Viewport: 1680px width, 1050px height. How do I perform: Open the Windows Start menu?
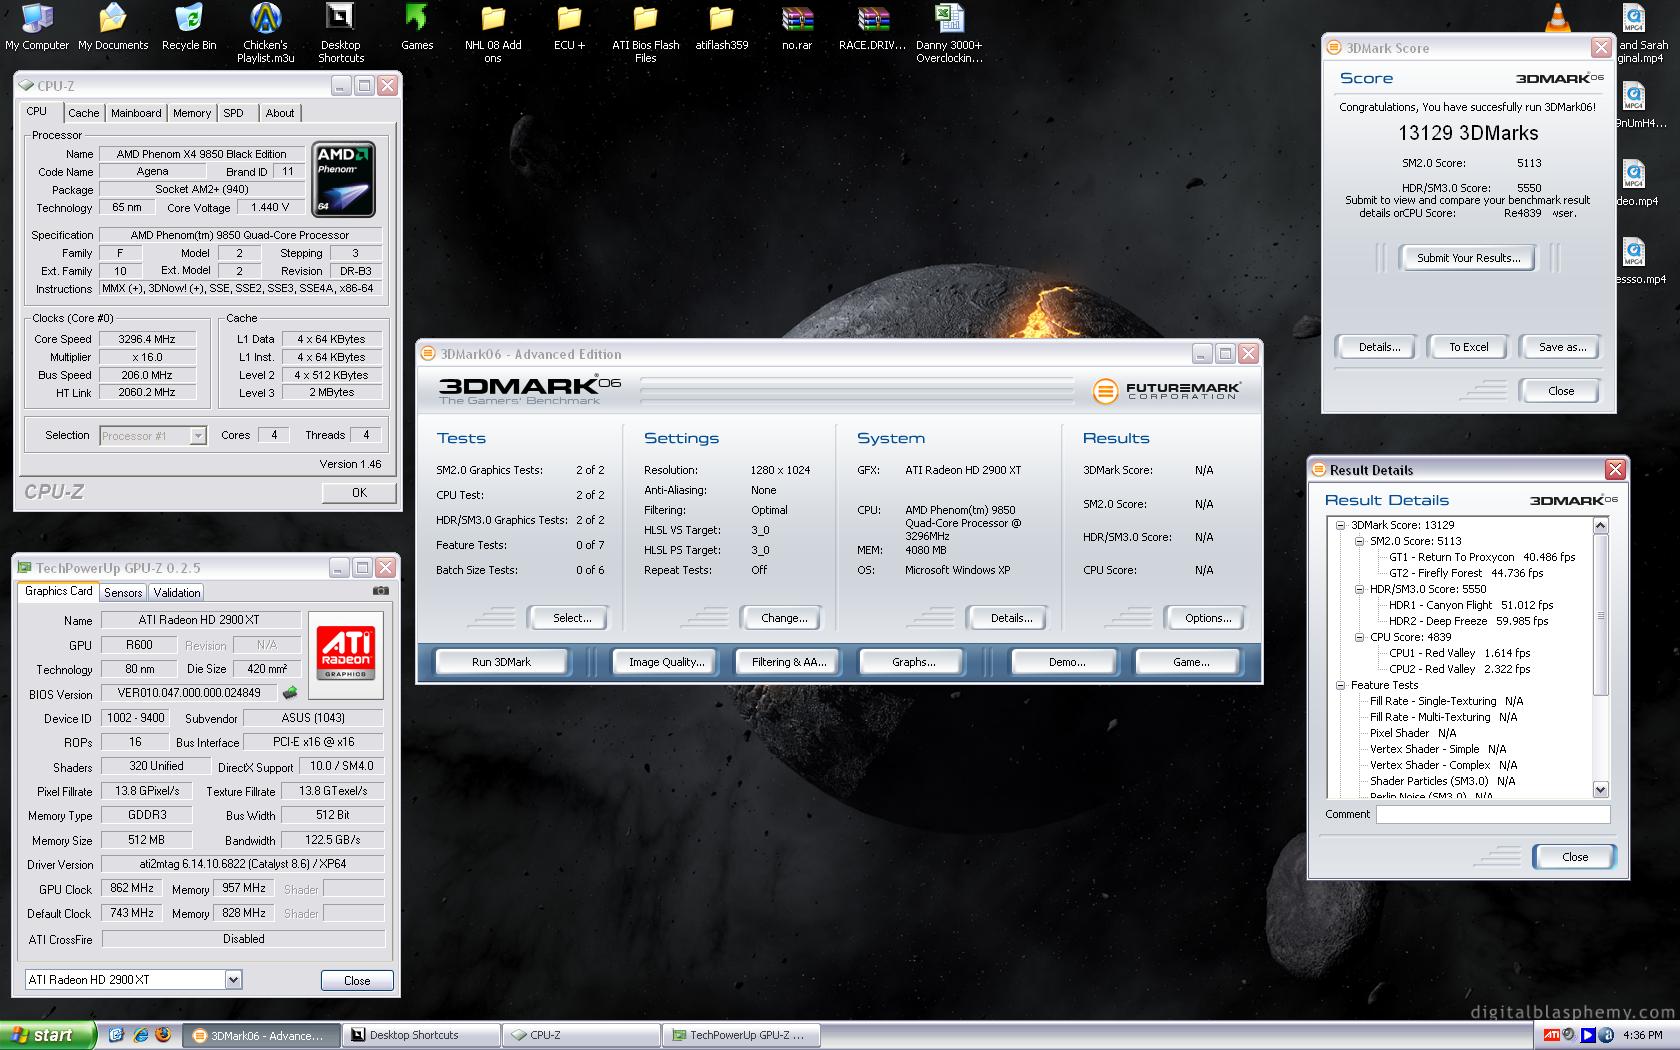[x=48, y=1035]
